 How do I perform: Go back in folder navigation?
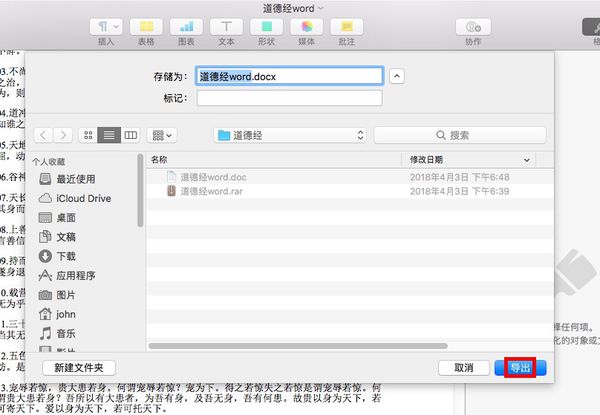point(43,135)
